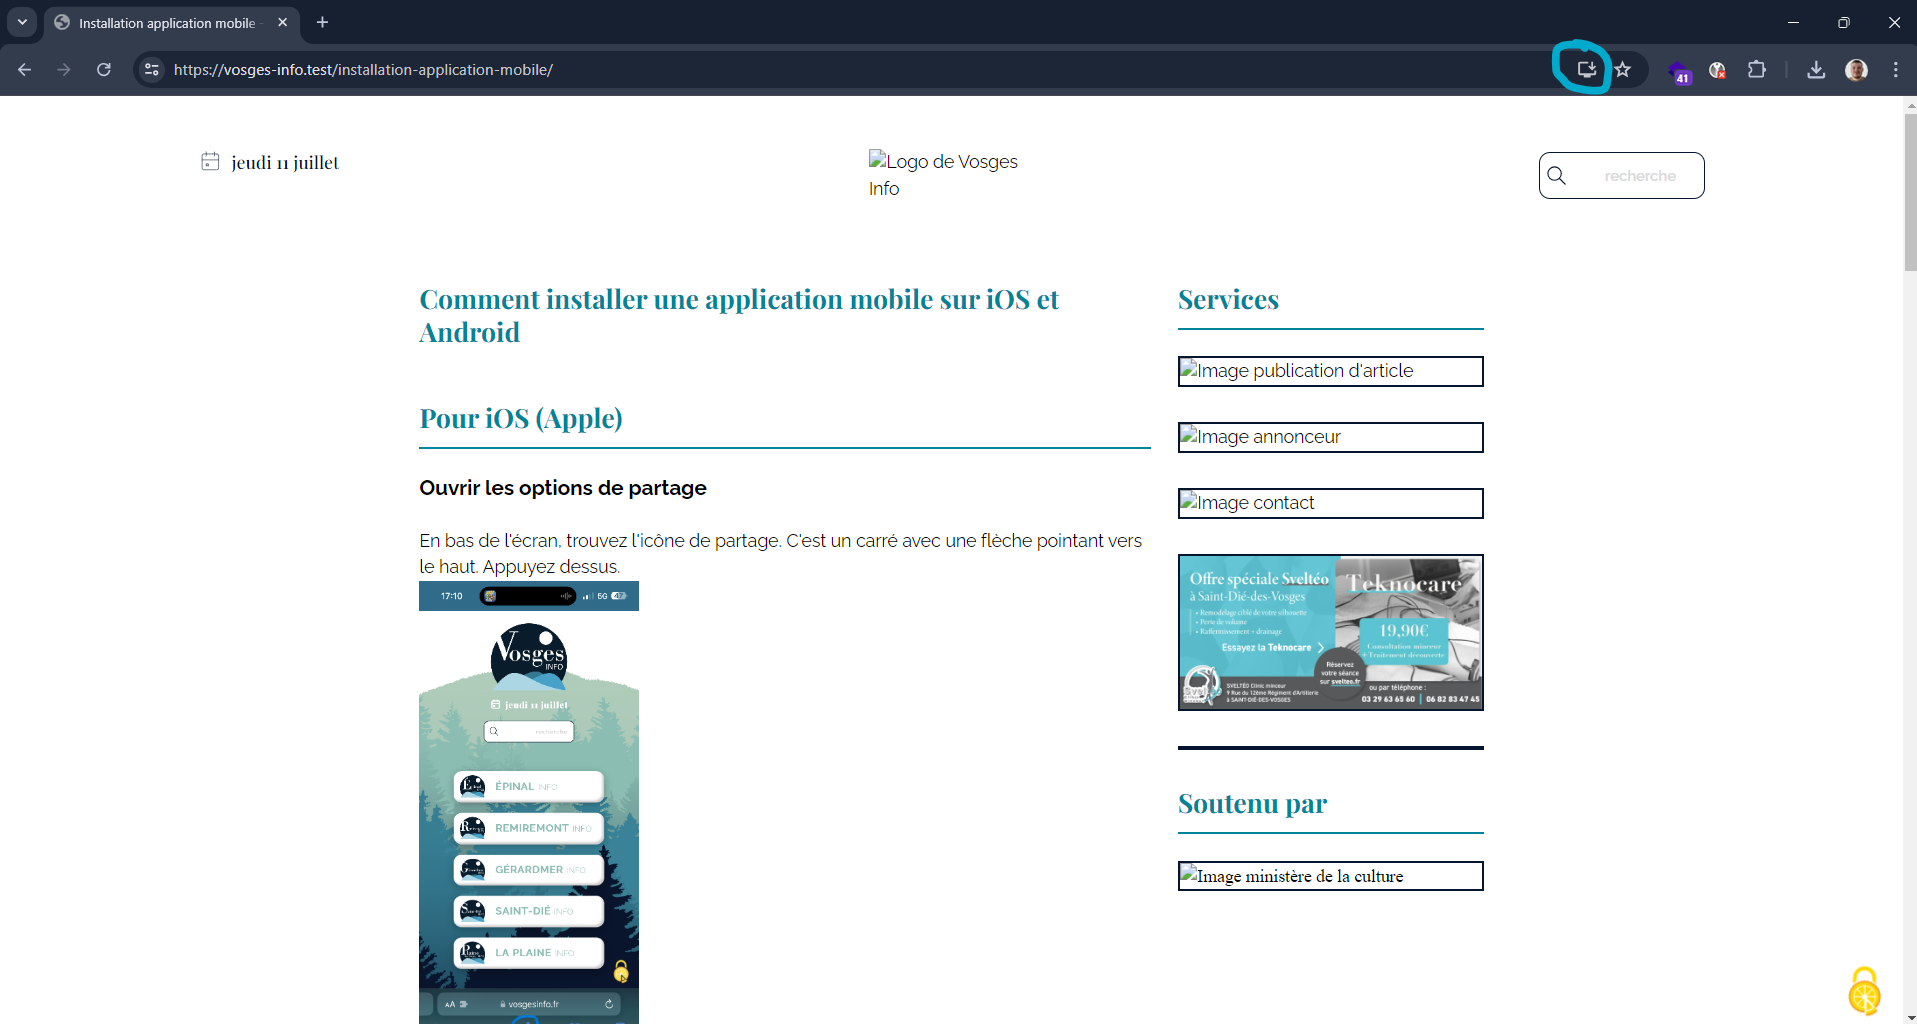Restore down the browser window
This screenshot has height=1024, width=1917.
(x=1844, y=22)
